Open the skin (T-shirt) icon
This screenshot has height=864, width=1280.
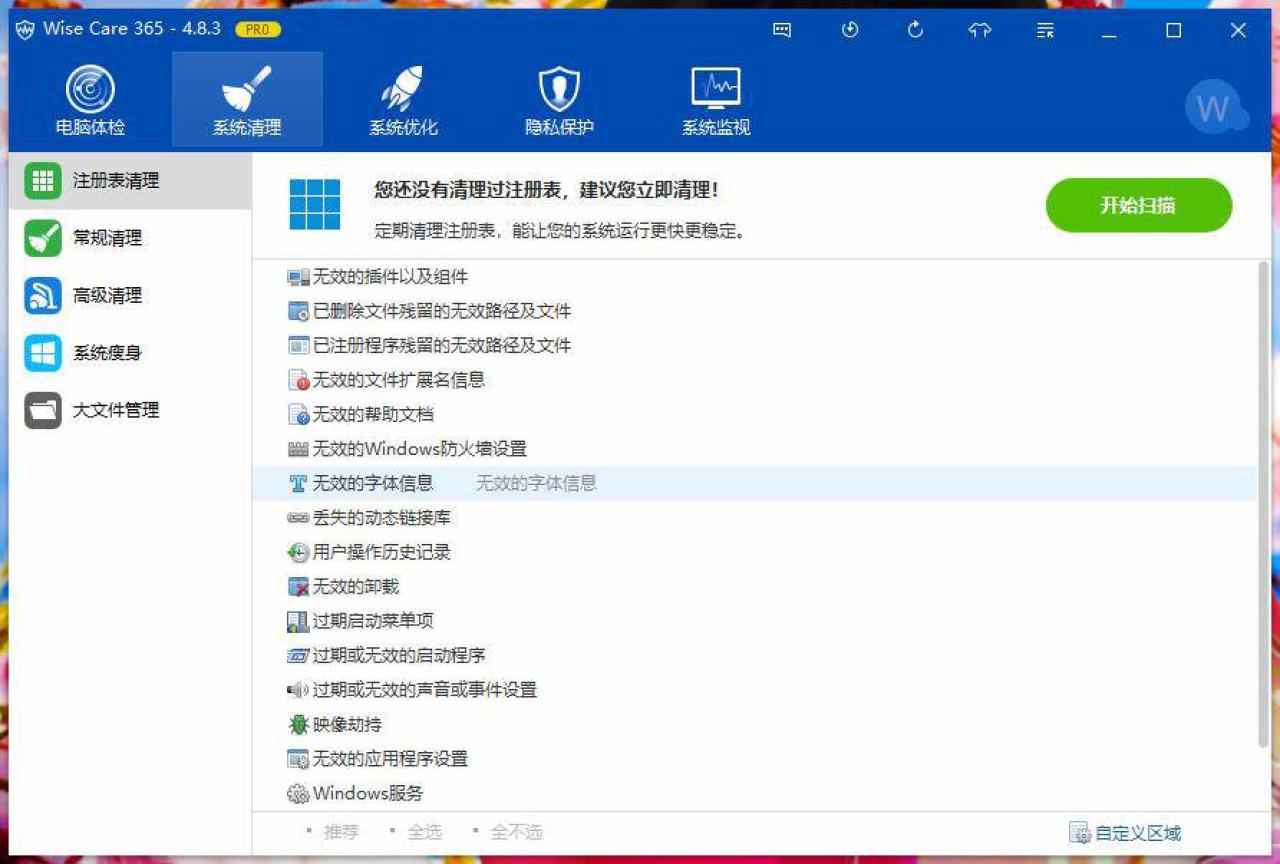(980, 30)
